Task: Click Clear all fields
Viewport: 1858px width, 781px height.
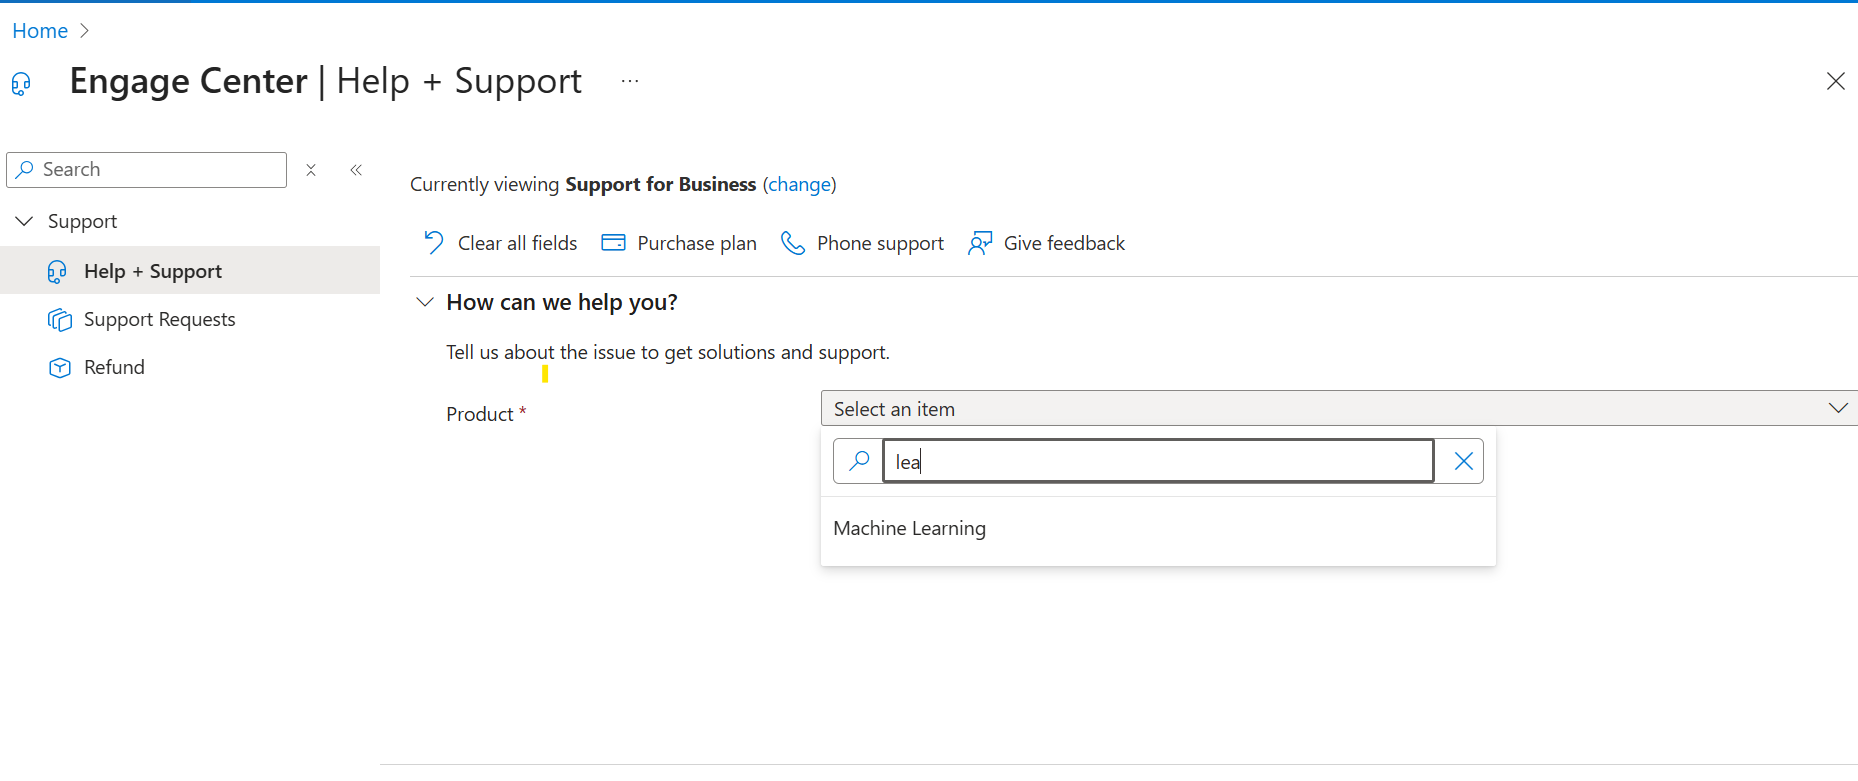Action: coord(500,243)
